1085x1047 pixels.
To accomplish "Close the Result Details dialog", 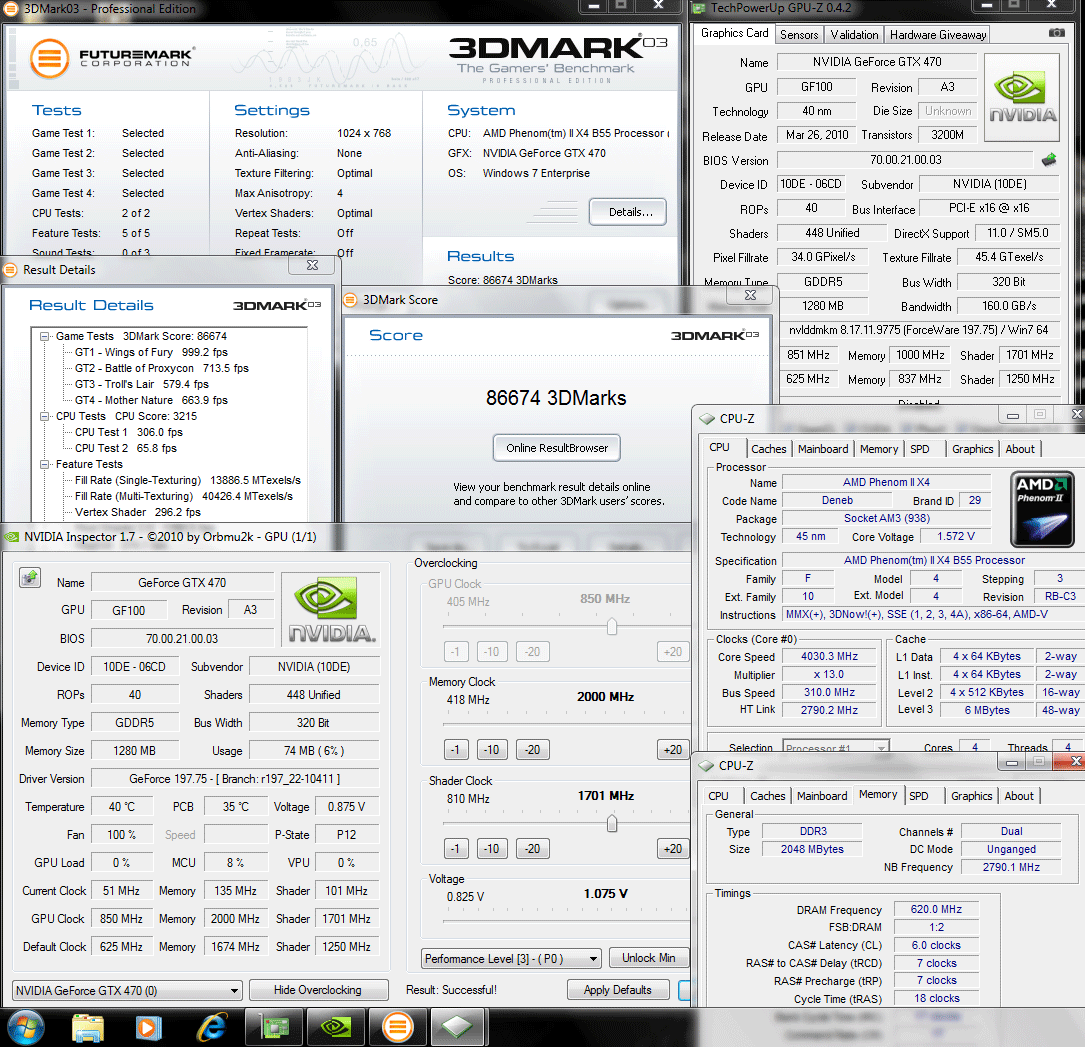I will coord(312,265).
